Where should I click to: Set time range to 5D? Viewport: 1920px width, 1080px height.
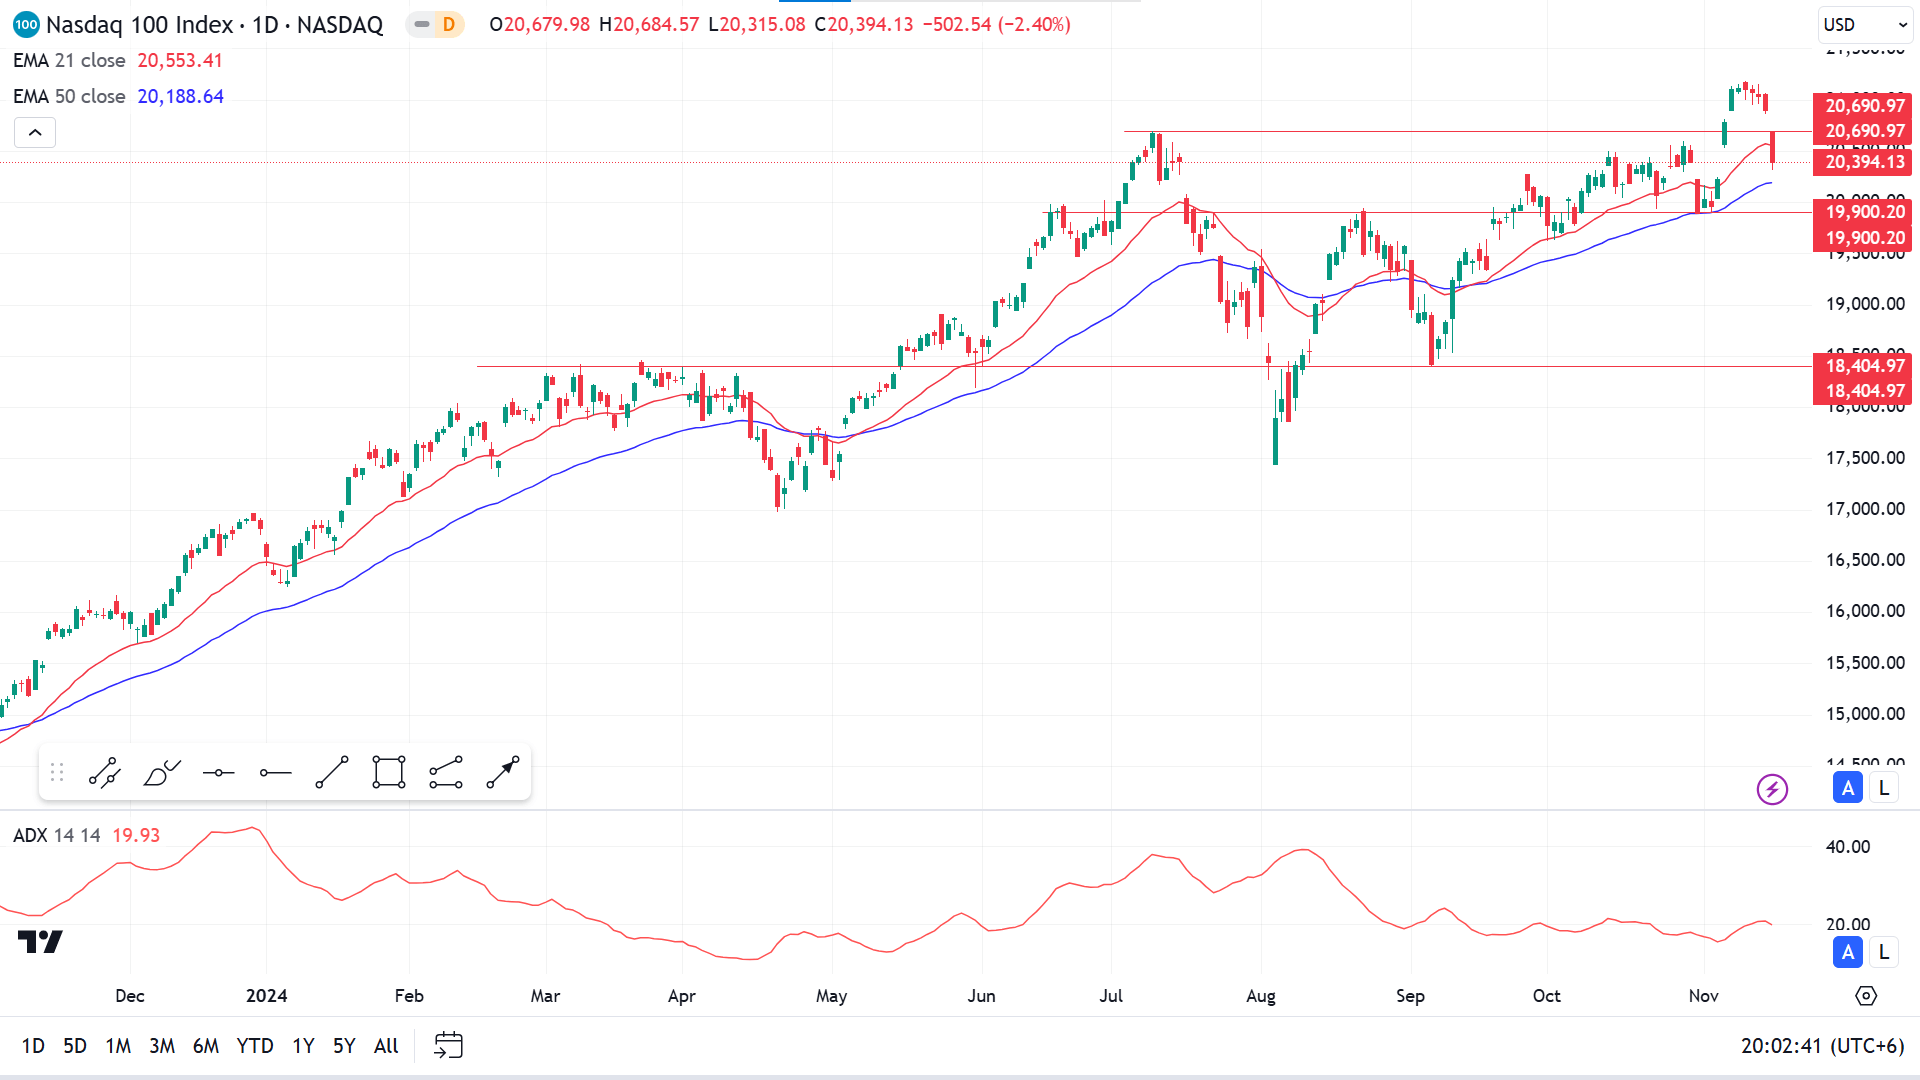pyautogui.click(x=75, y=1046)
